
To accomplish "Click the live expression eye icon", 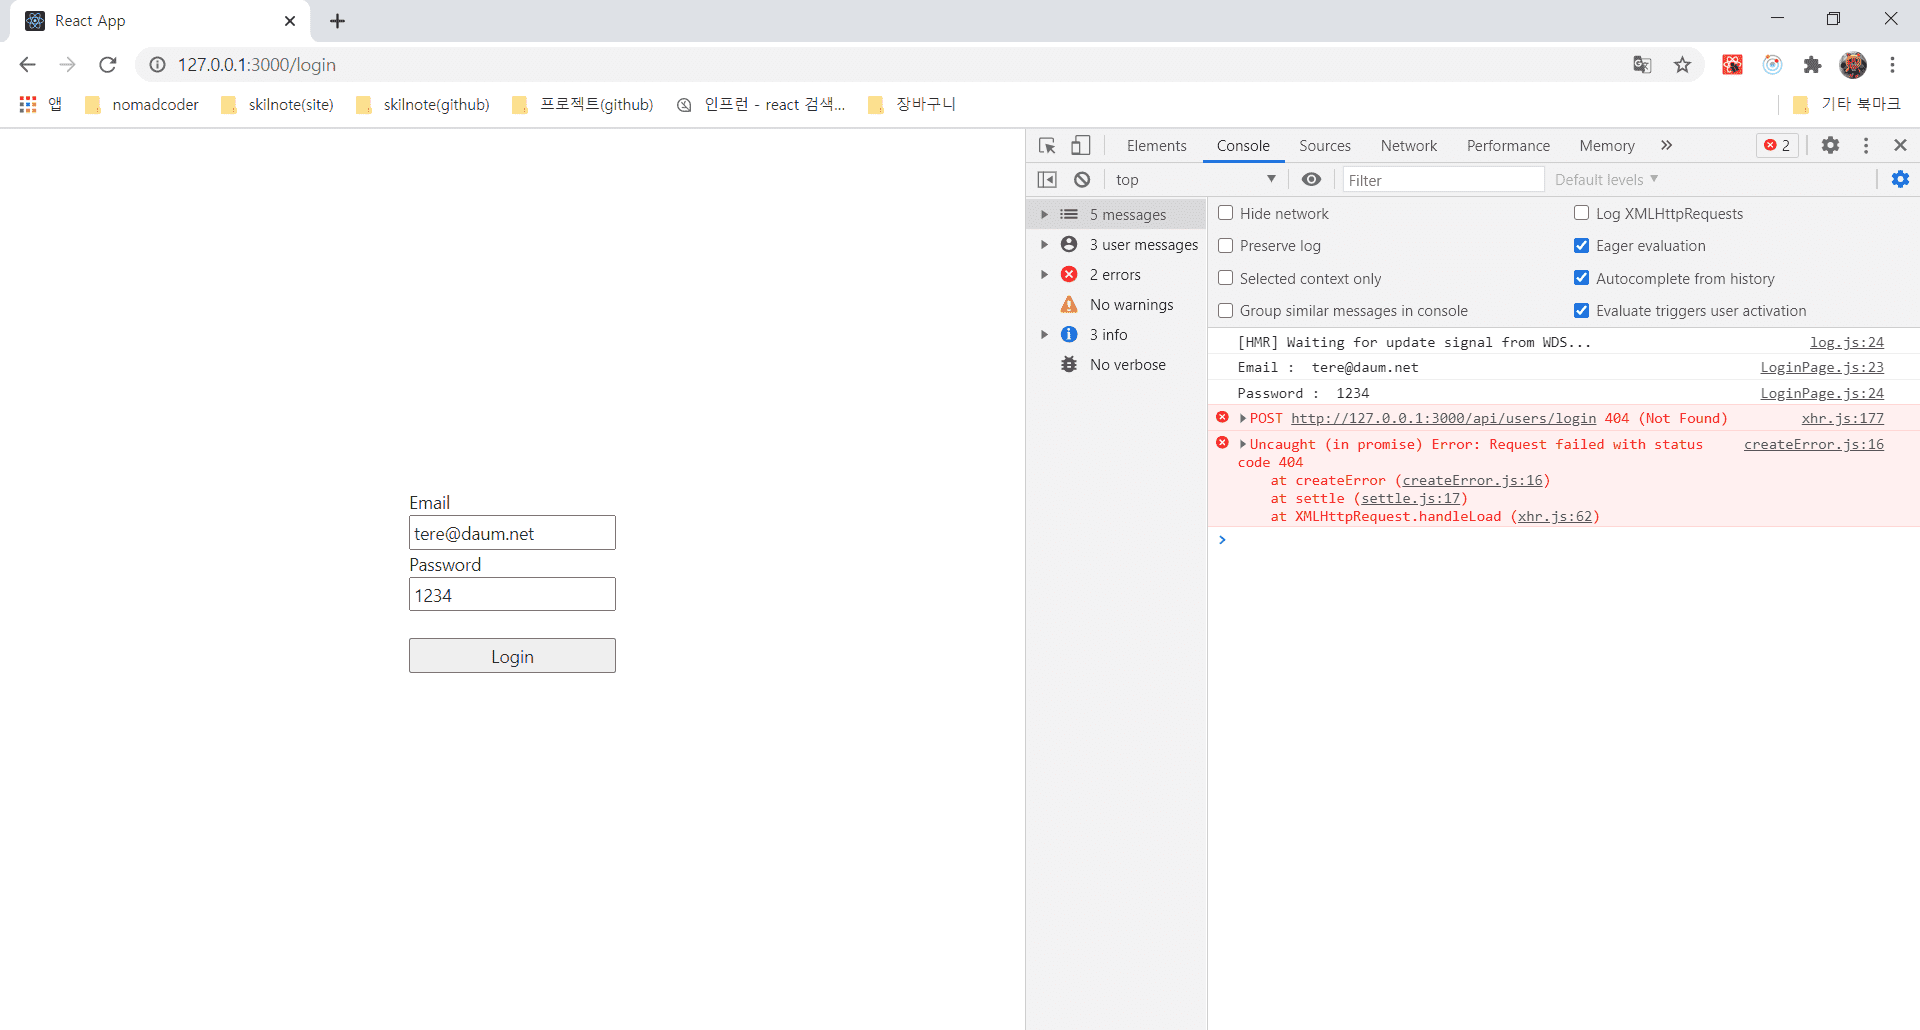I will point(1311,180).
